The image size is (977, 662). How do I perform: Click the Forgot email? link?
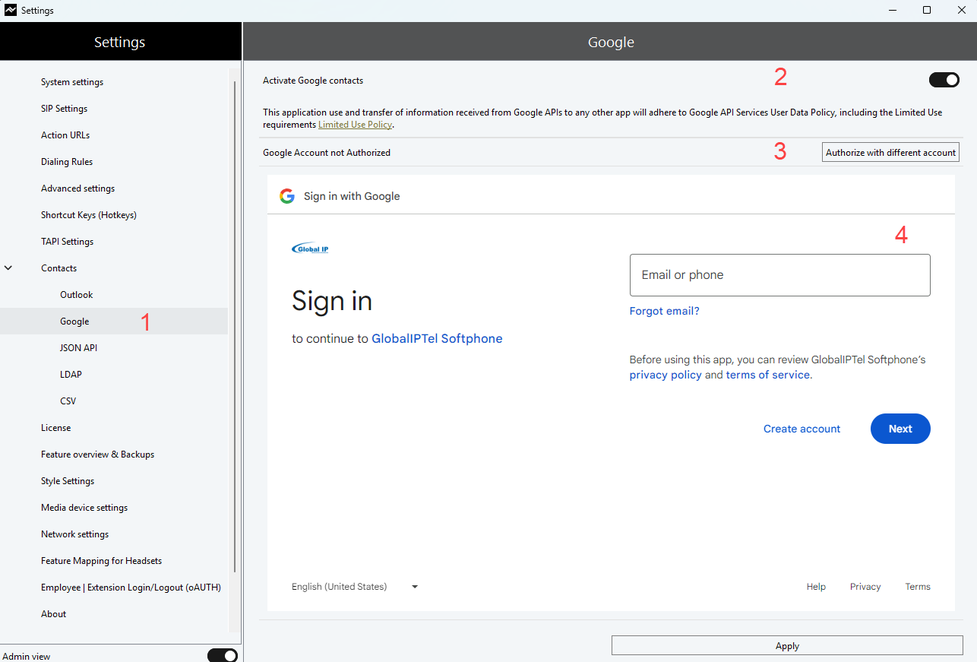(664, 311)
